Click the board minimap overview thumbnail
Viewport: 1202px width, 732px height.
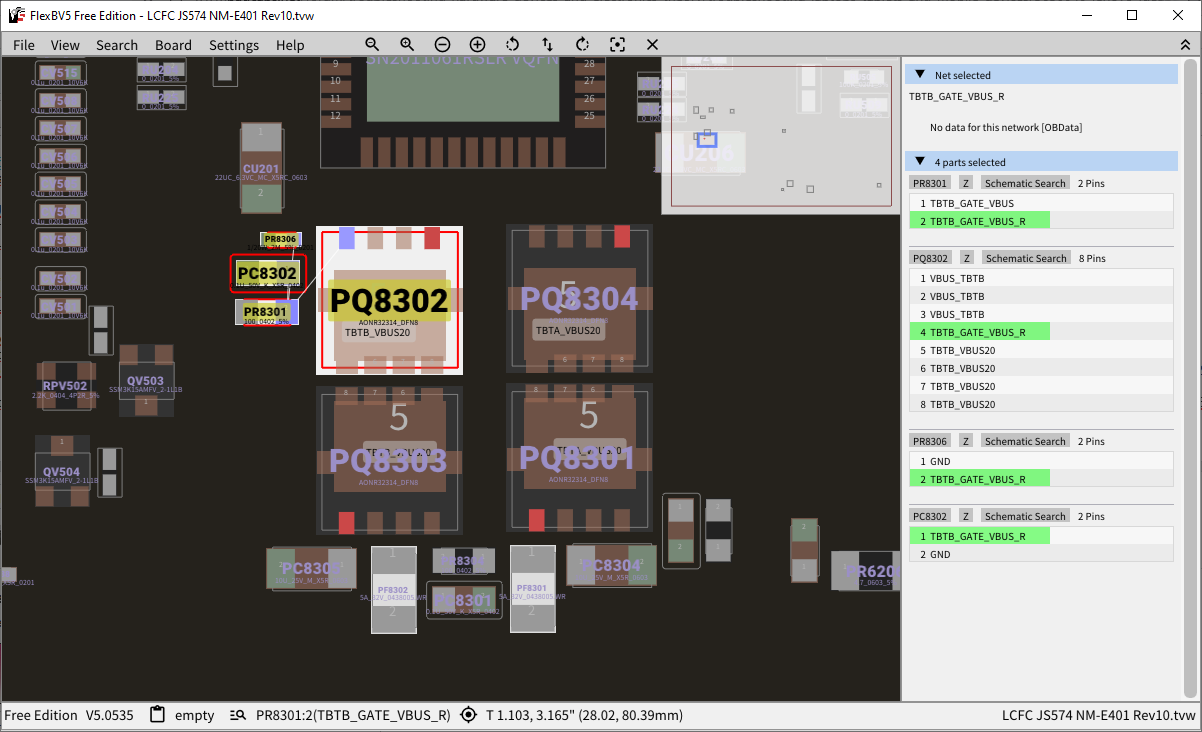coord(781,136)
